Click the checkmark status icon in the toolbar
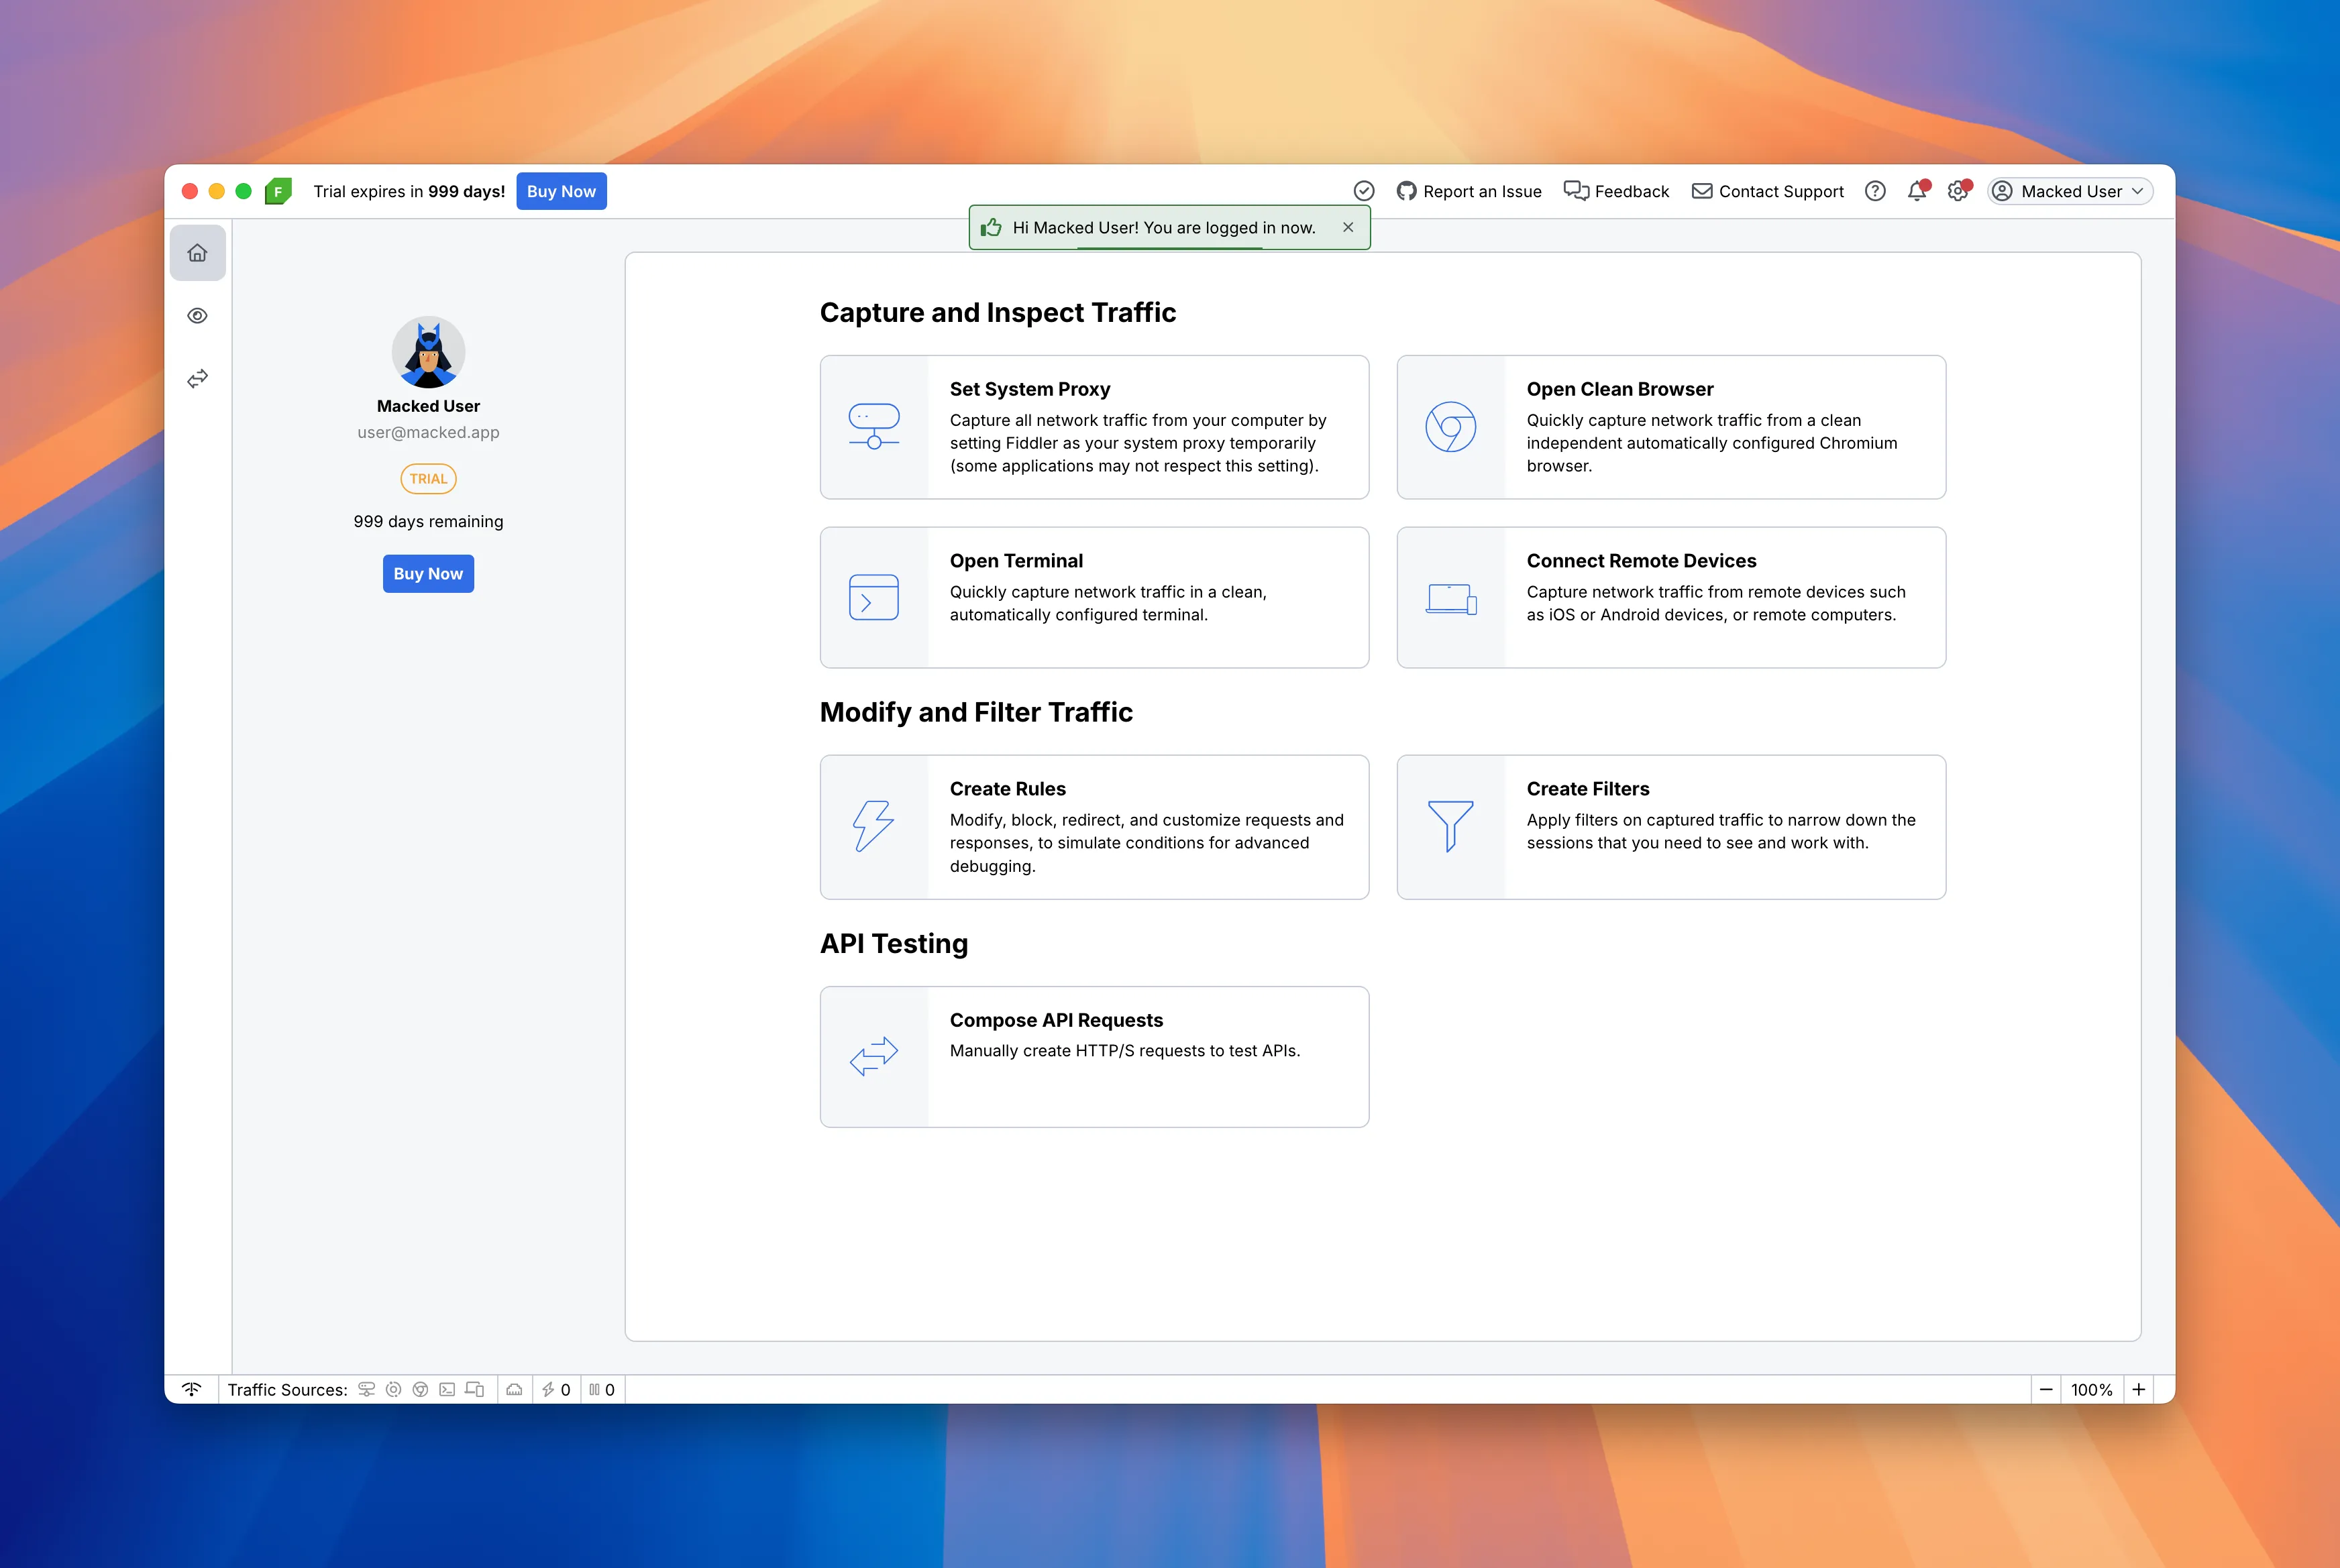This screenshot has width=2340, height=1568. point(1364,190)
